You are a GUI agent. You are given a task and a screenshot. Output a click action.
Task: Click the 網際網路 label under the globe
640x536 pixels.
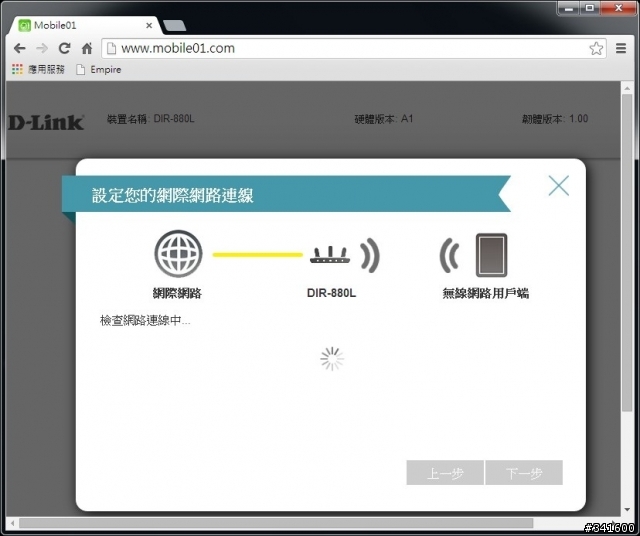177,293
